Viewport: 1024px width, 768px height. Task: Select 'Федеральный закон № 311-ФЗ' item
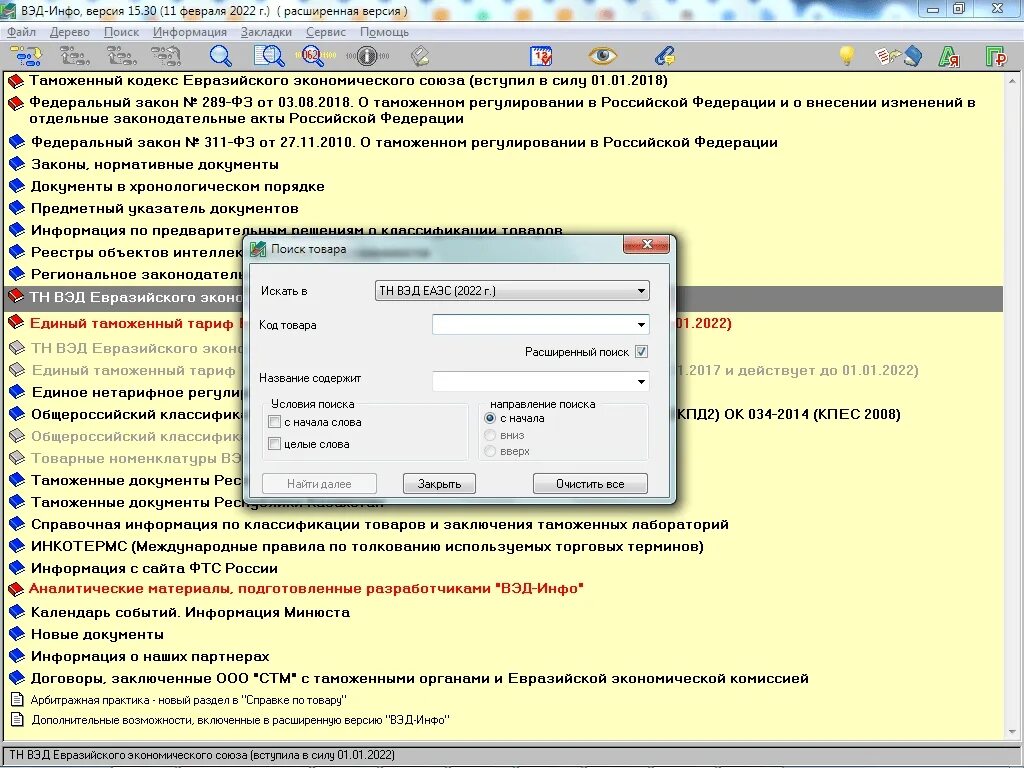[404, 142]
